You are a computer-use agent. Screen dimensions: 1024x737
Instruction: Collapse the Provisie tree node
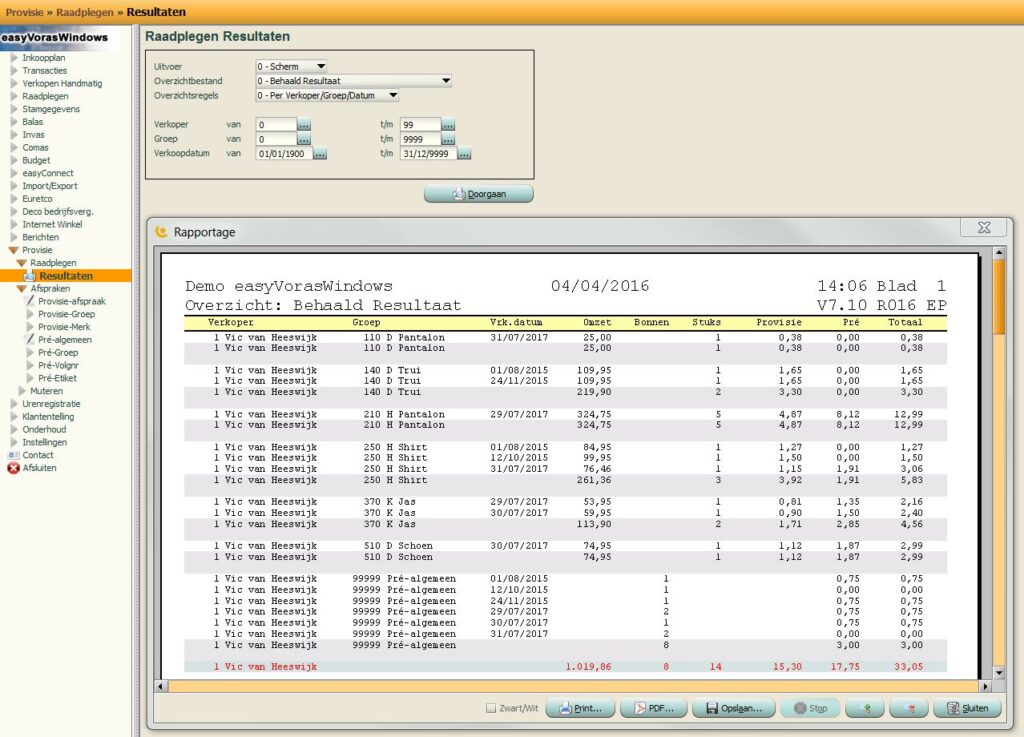13,250
